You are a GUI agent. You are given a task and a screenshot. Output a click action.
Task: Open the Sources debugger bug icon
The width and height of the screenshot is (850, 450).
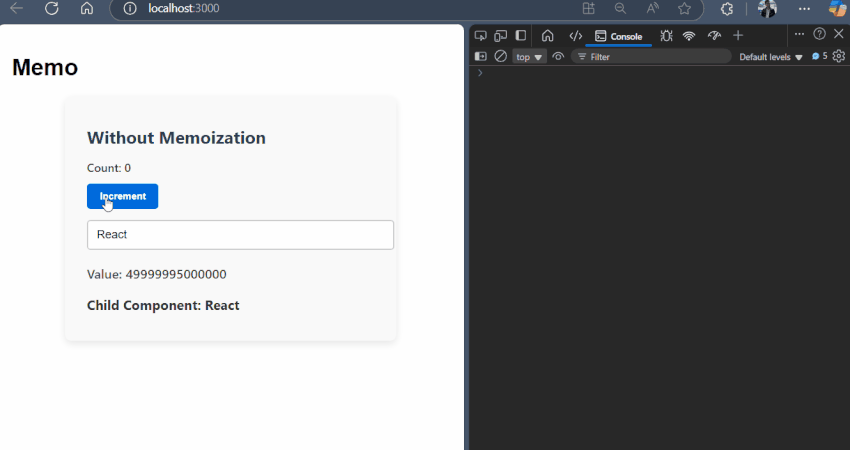tap(666, 36)
